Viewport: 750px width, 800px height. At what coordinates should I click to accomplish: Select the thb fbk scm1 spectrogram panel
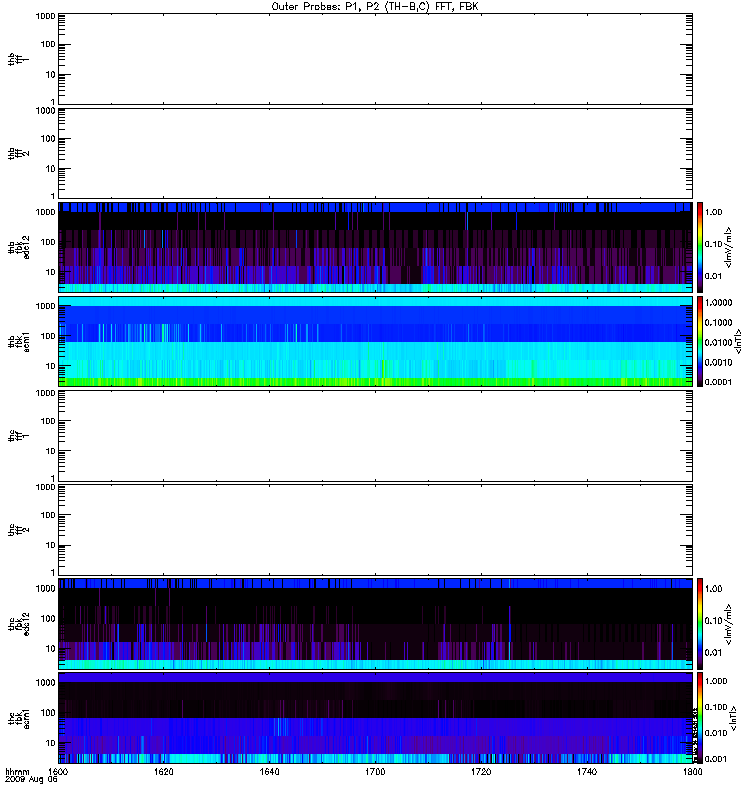[x=375, y=341]
